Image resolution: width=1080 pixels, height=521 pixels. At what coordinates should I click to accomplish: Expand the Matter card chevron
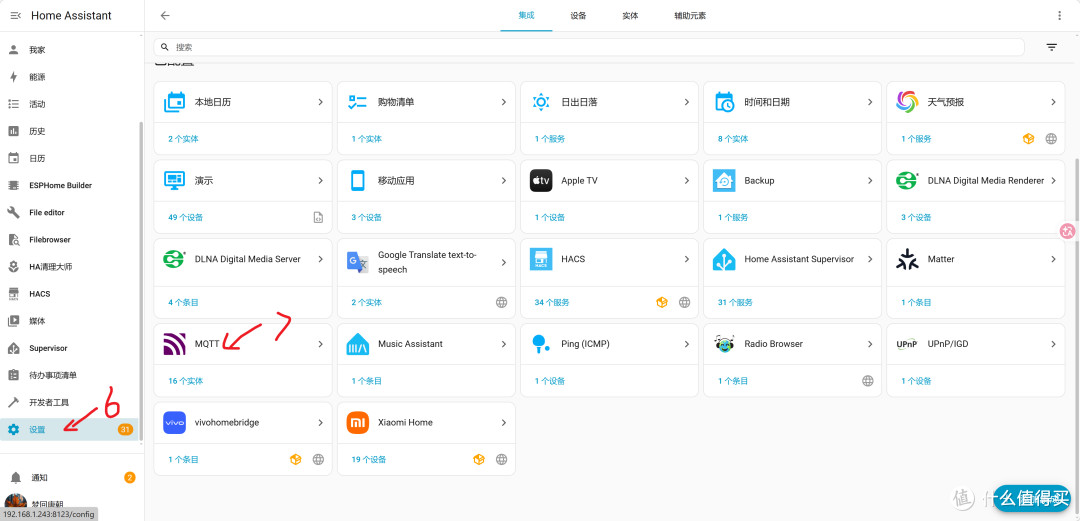click(x=1053, y=259)
